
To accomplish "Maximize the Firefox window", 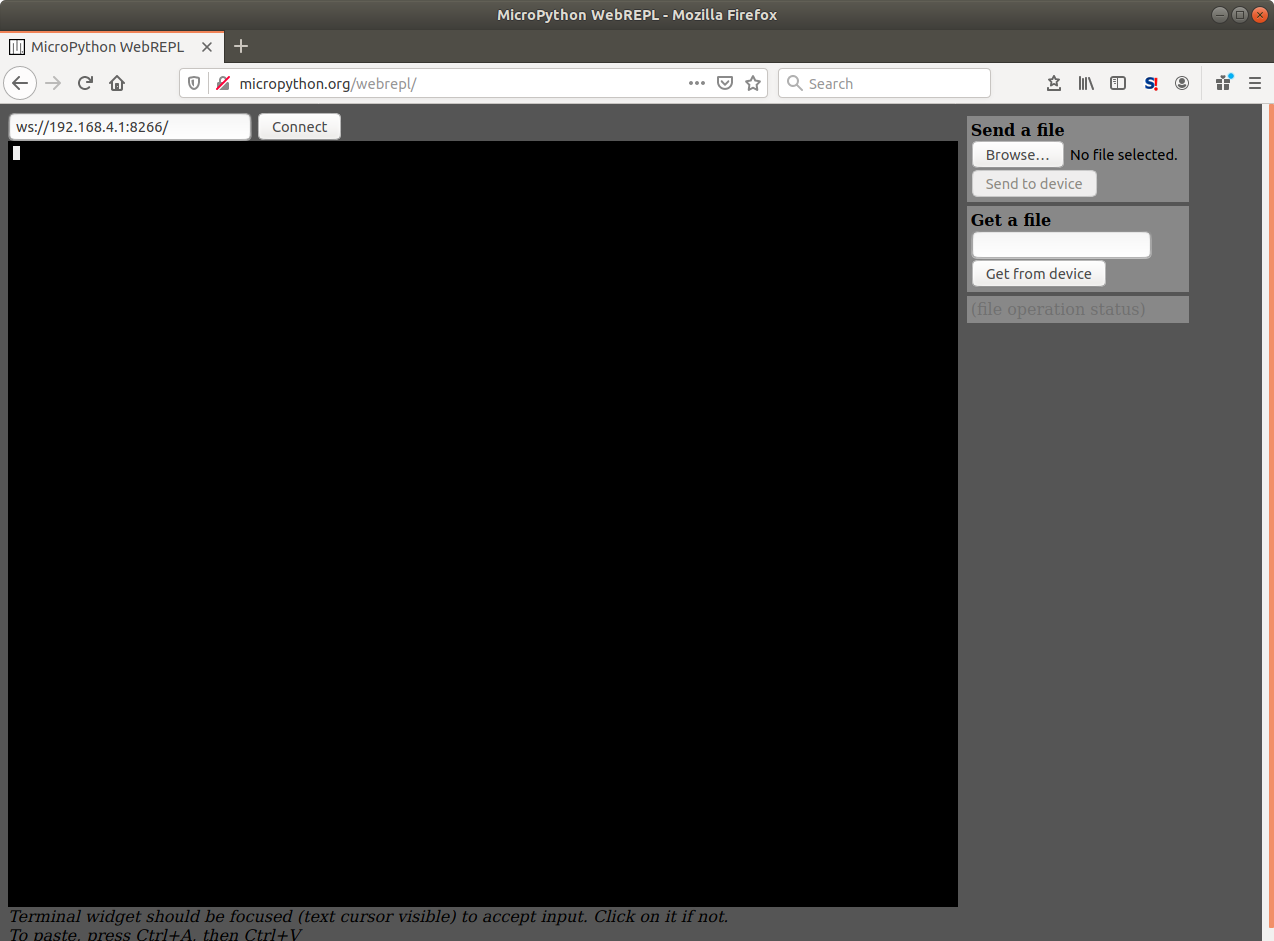I will [1239, 14].
